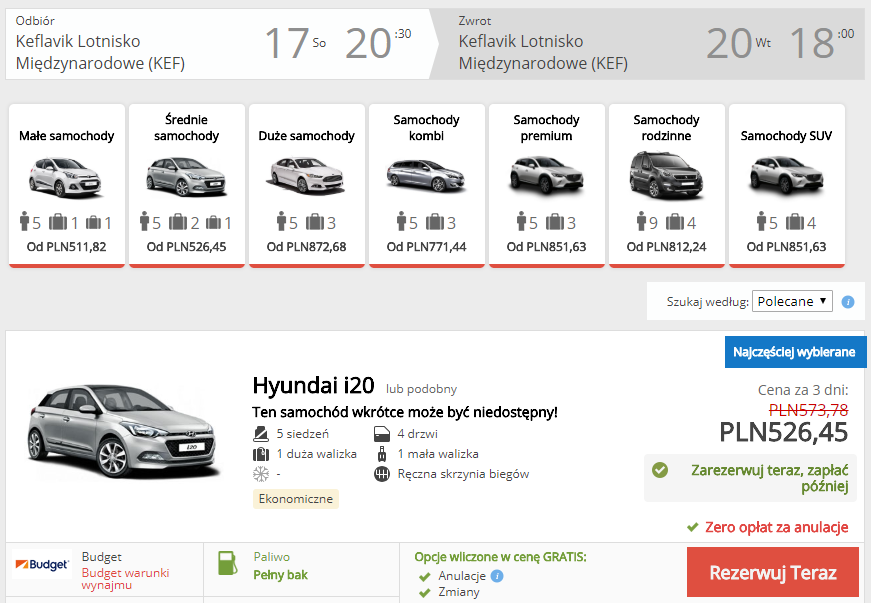This screenshot has width=871, height=603.
Task: Click the Ręczna skrzynia biegów label
Action: click(x=463, y=474)
